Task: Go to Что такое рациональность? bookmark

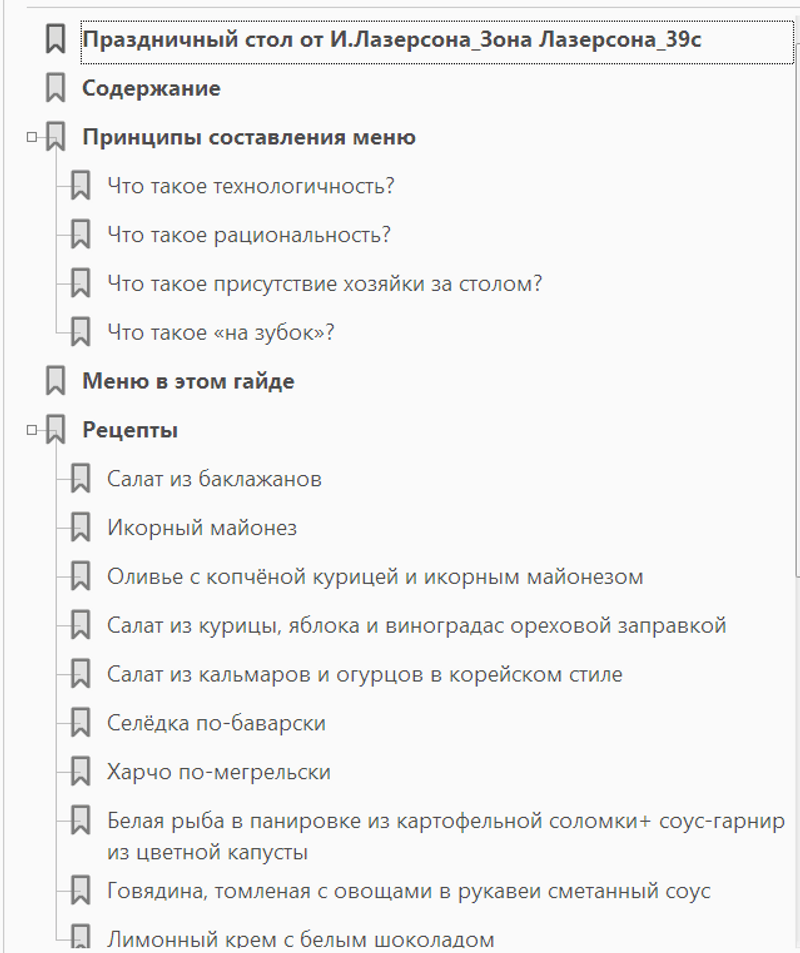Action: [248, 235]
